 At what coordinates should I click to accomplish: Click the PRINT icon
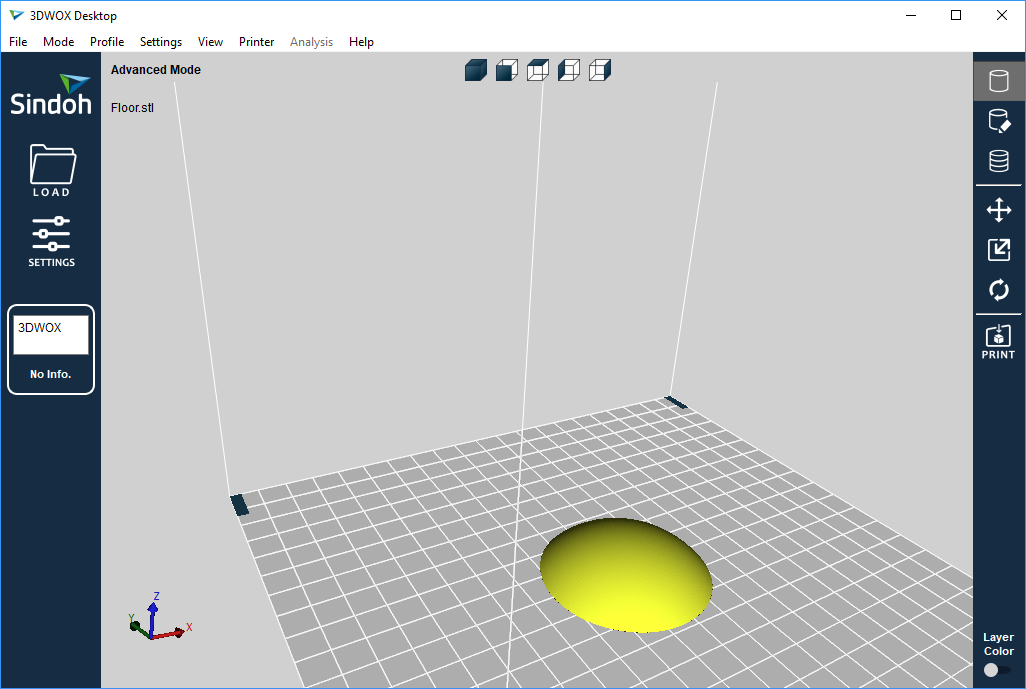coord(998,342)
